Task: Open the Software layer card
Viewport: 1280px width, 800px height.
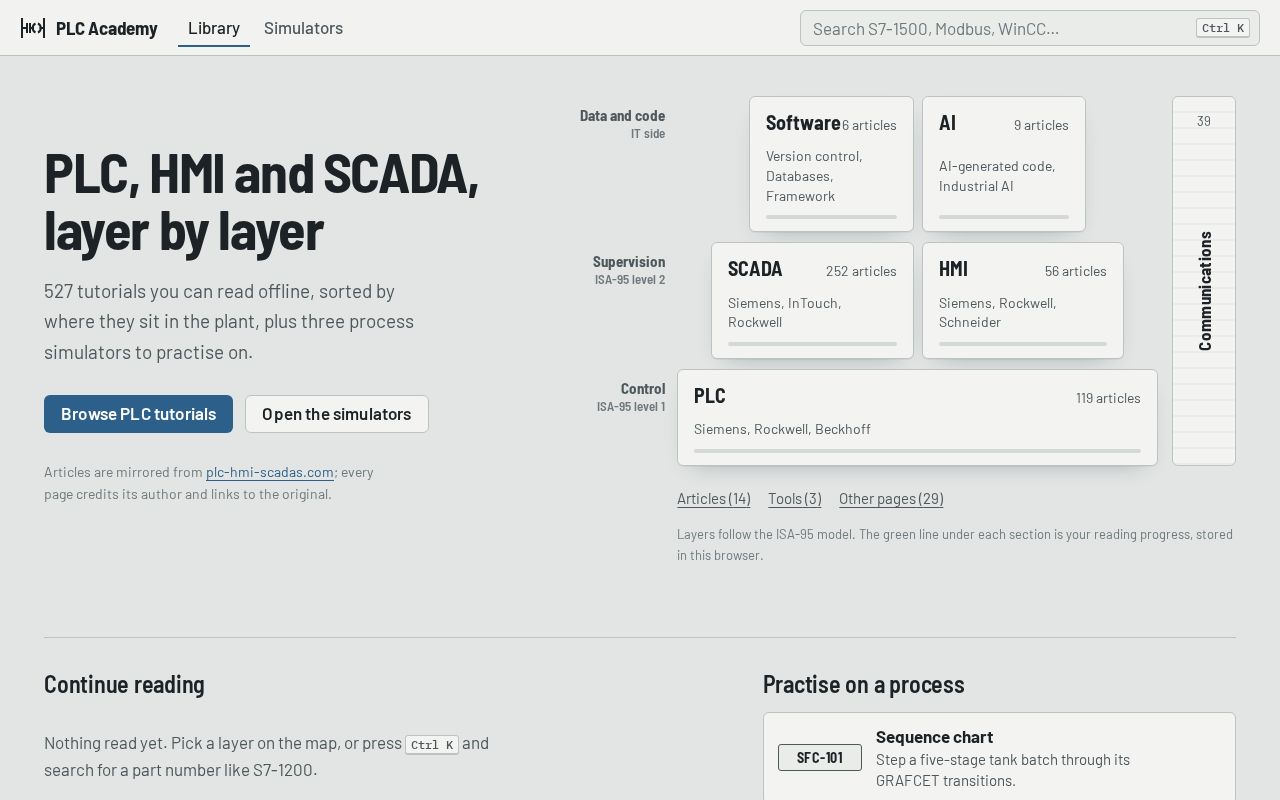Action: (831, 164)
